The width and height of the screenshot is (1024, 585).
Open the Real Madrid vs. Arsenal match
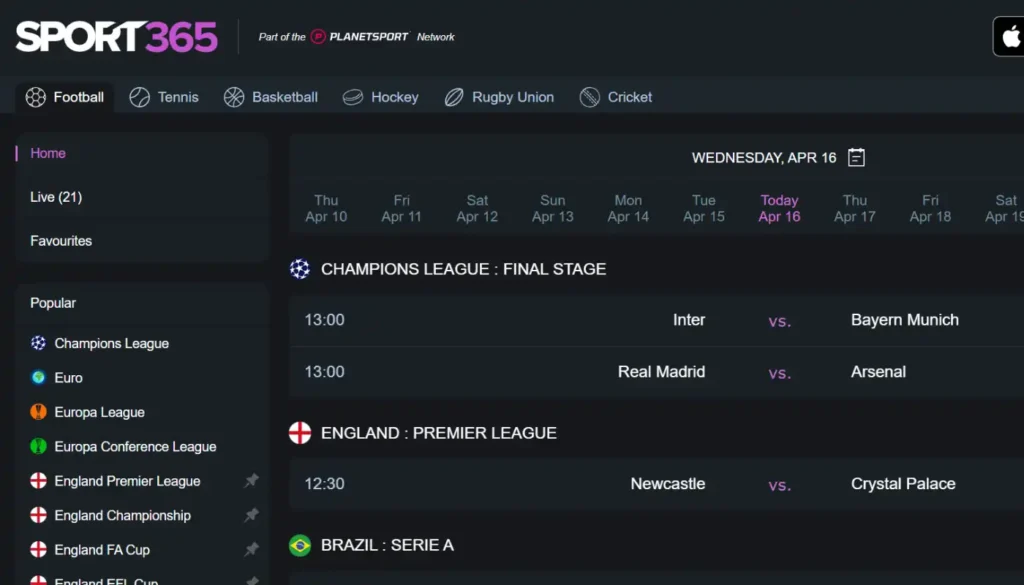656,372
